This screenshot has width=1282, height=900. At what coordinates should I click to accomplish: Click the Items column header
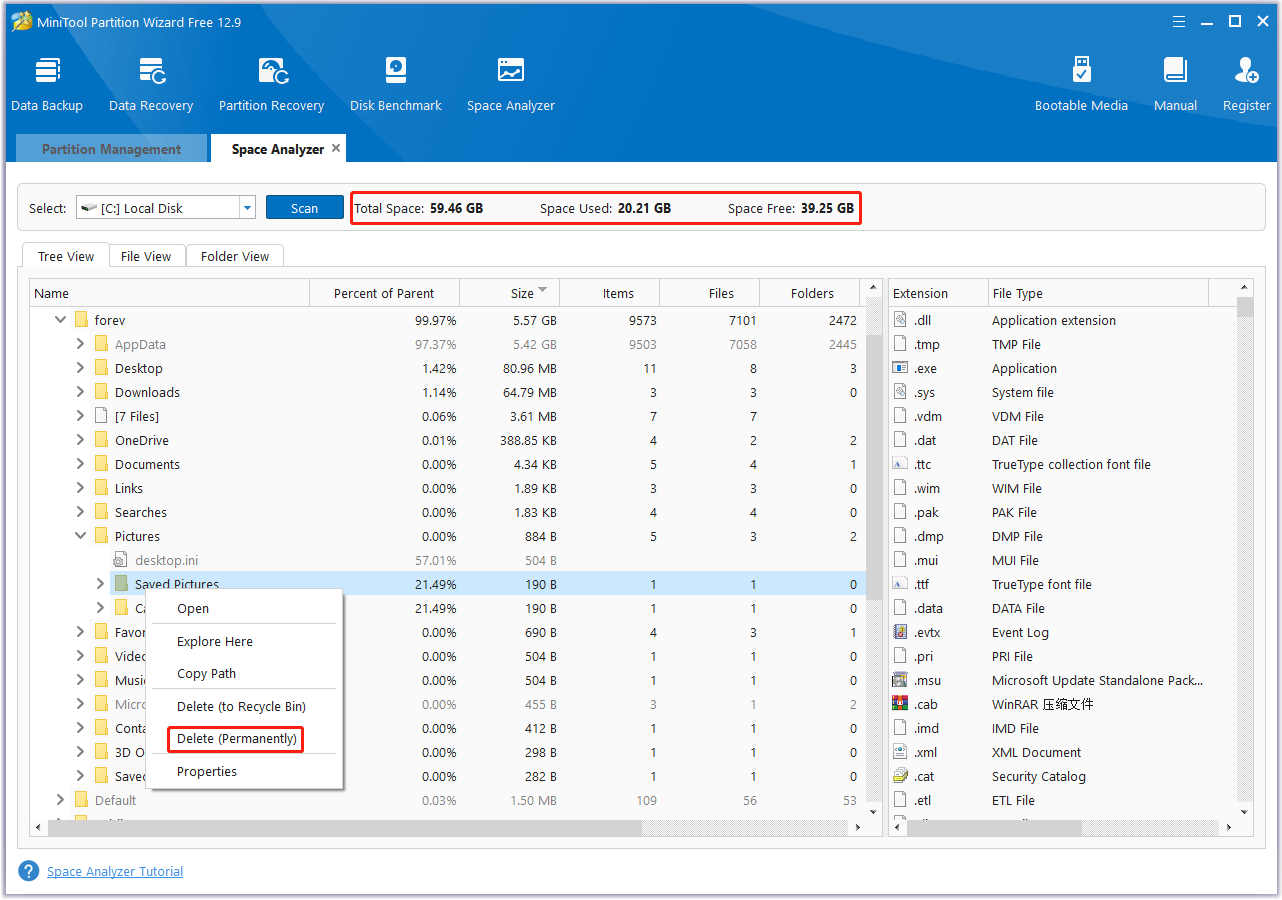pos(610,293)
